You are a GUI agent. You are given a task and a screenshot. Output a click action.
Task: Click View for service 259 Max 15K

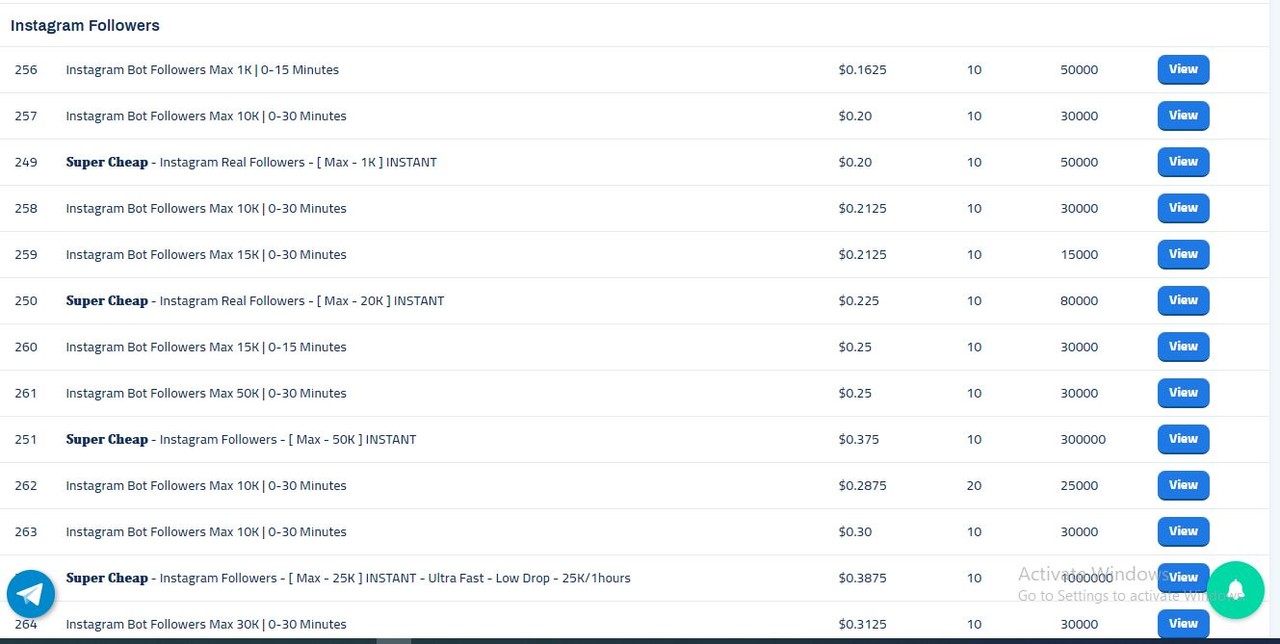click(1183, 254)
